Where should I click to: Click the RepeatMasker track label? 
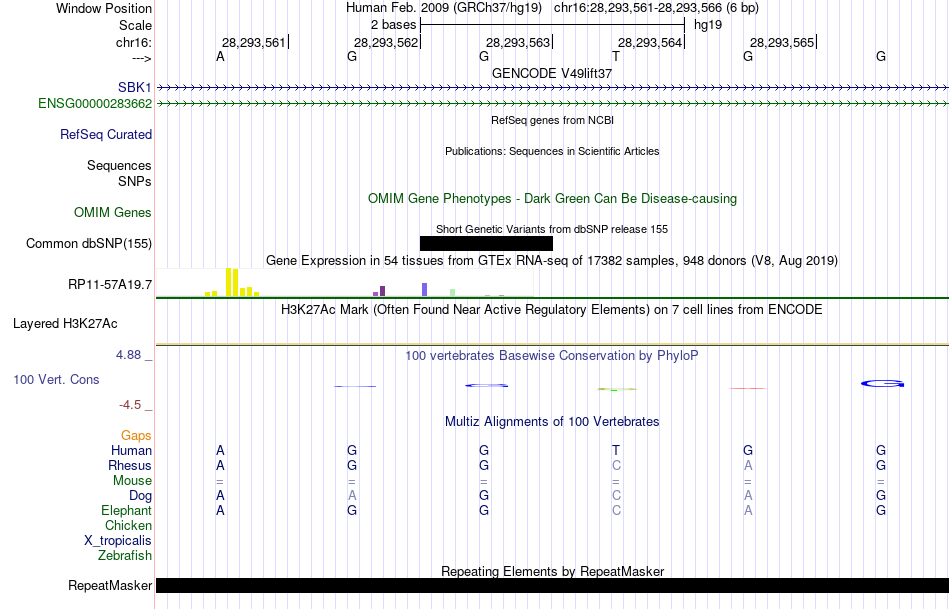point(110,585)
